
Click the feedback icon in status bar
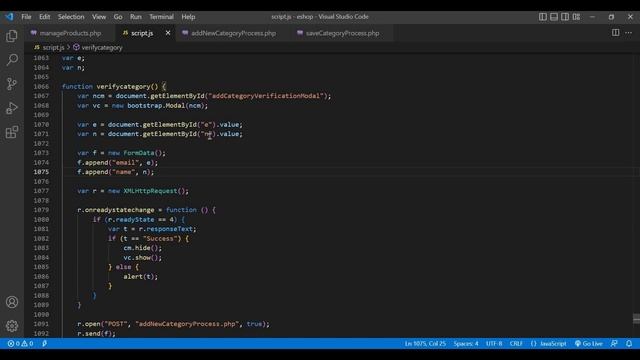(x=614, y=344)
